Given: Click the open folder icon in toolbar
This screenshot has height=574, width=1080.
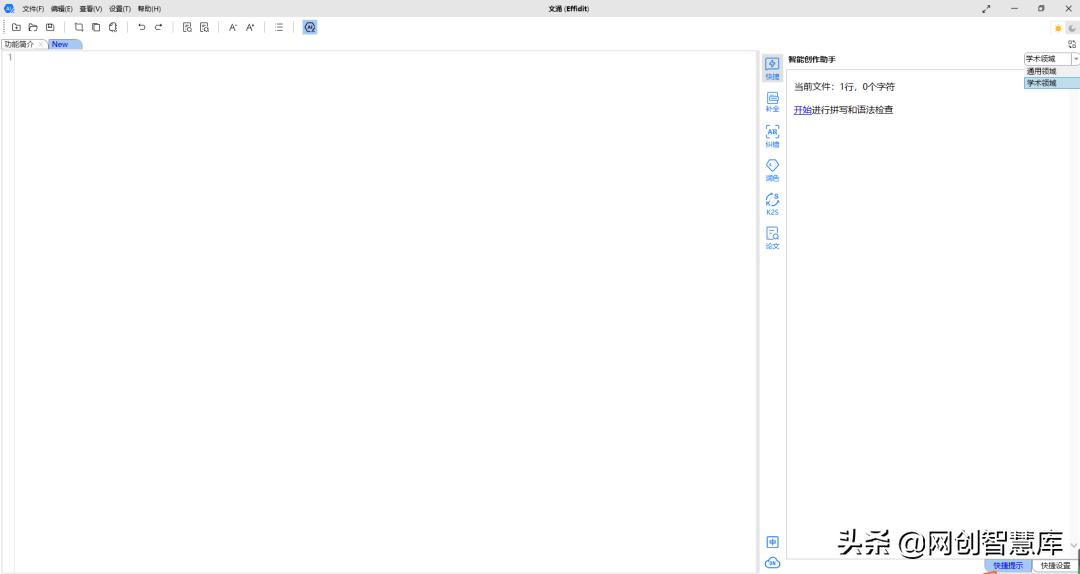Looking at the screenshot, I should tap(33, 28).
